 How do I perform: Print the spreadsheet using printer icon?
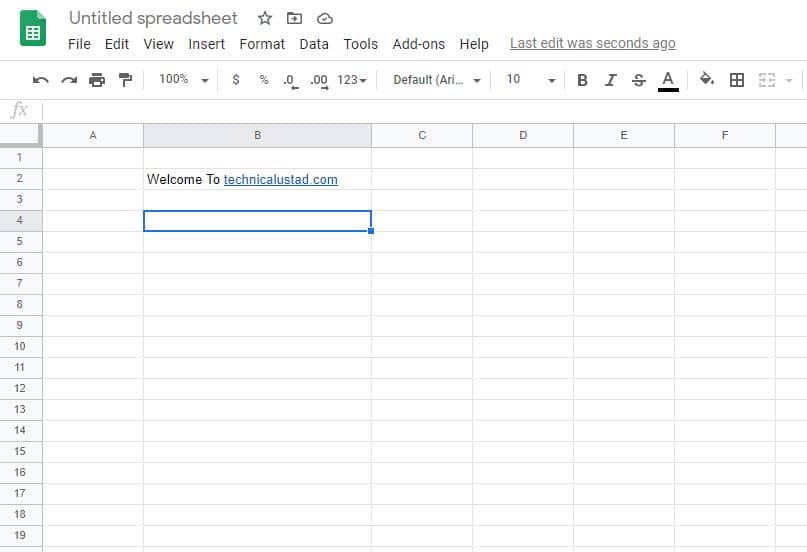[97, 80]
